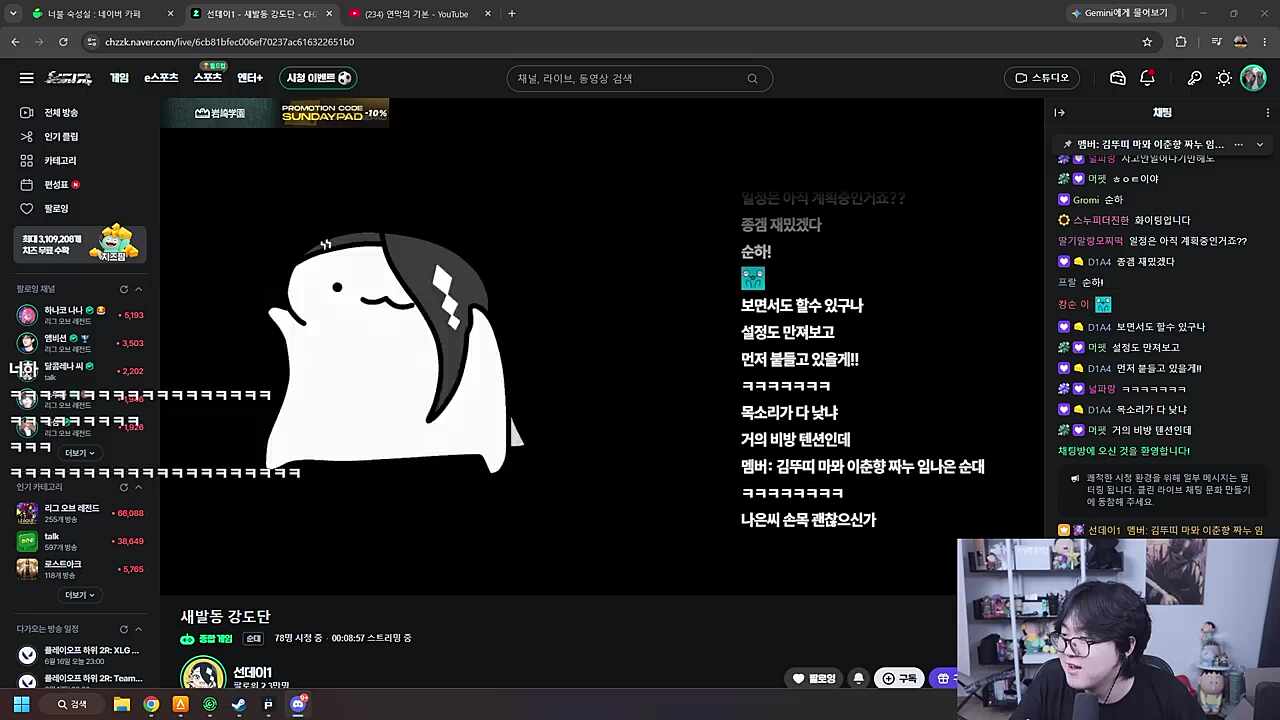
Task: Click the Chzzk logo
Action: [x=69, y=78]
